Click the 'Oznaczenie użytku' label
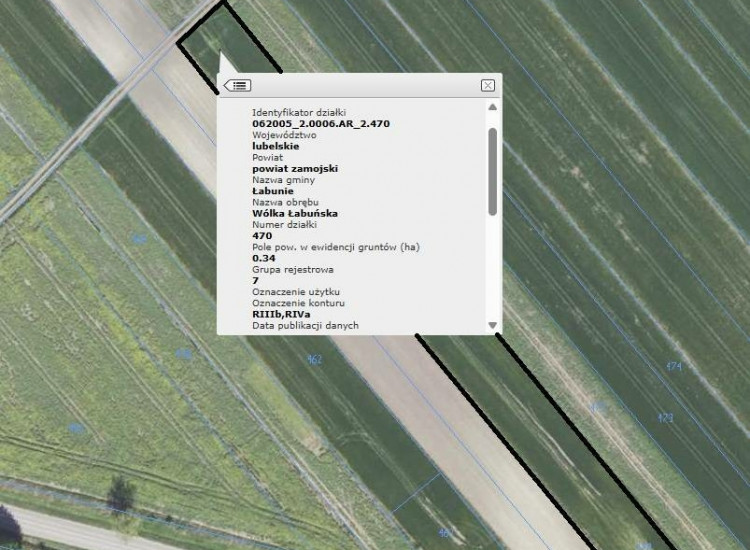Screen dimensions: 750x550 (x=296, y=292)
